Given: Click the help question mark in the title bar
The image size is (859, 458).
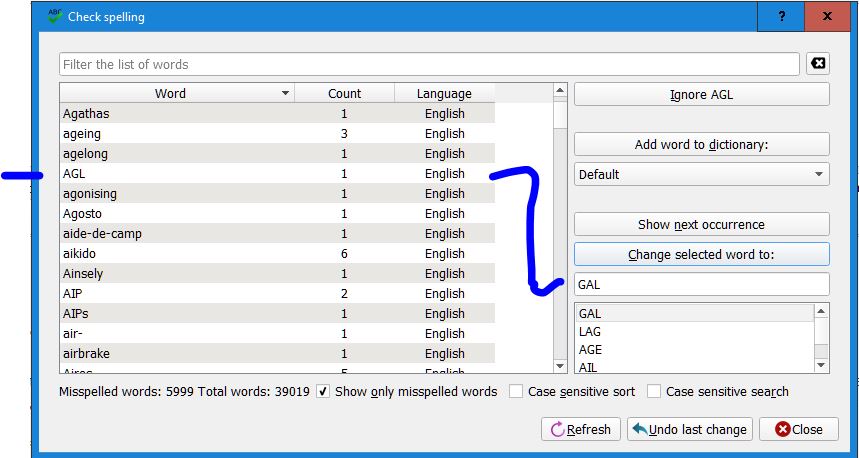Looking at the screenshot, I should tap(782, 16).
